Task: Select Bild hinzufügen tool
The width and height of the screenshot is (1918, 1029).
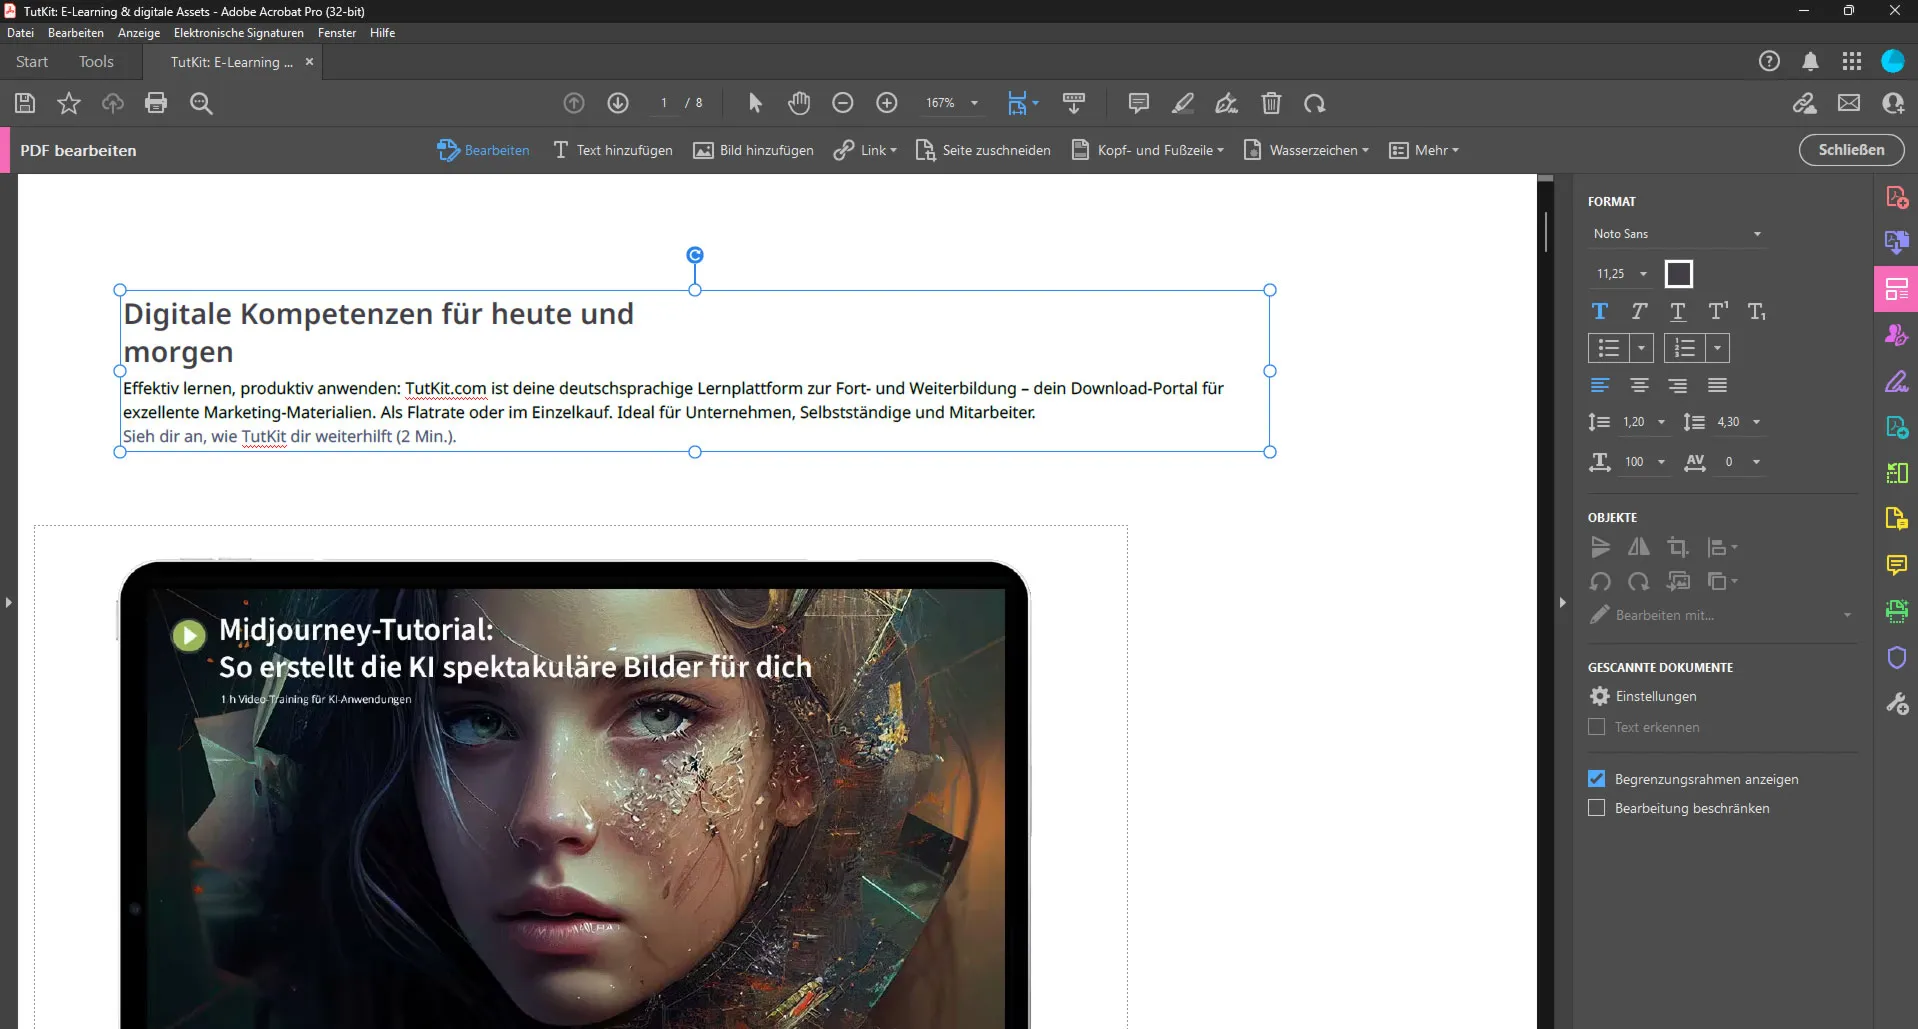Action: point(754,150)
